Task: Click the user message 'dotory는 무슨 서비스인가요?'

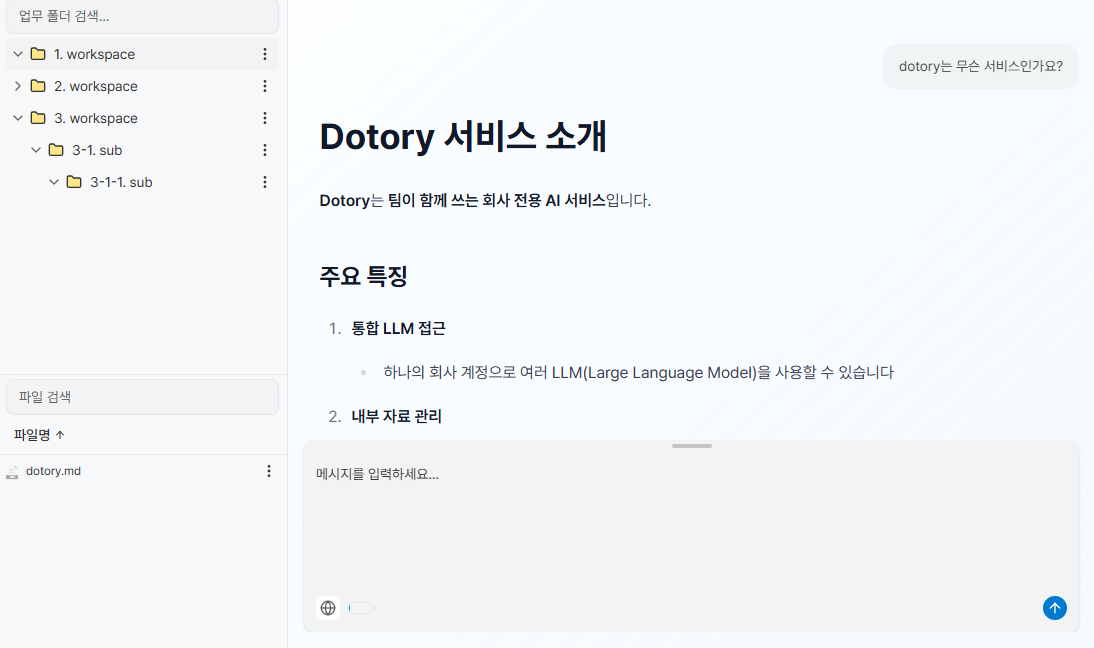Action: (980, 66)
